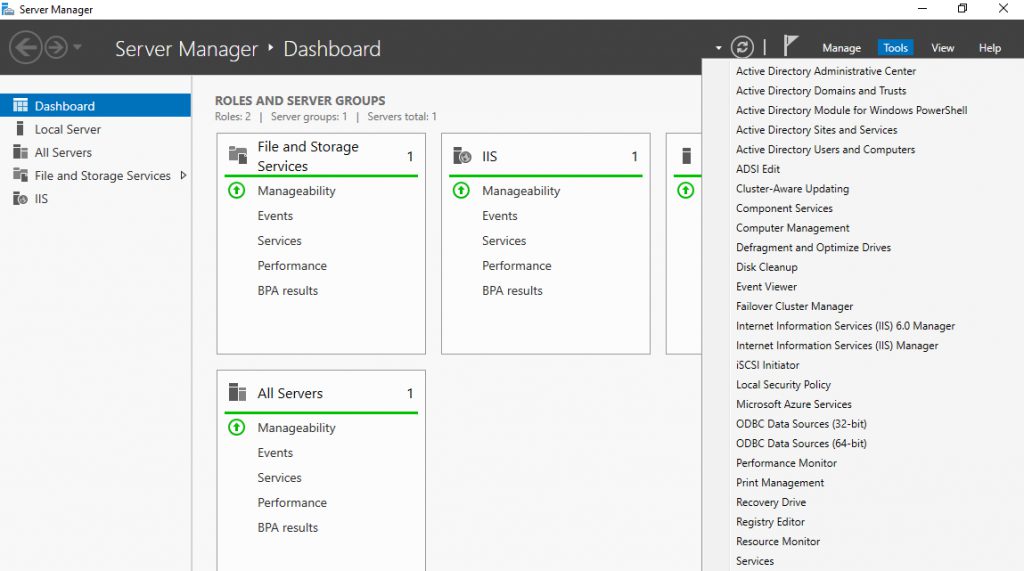Choose Event Viewer from Tools menu
The image size is (1024, 571).
766,286
